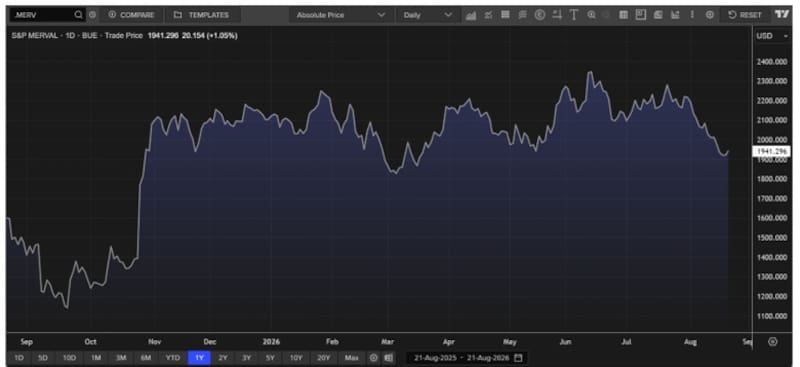Choose the 5Y range button
This screenshot has width=800, height=367.
coord(270,358)
